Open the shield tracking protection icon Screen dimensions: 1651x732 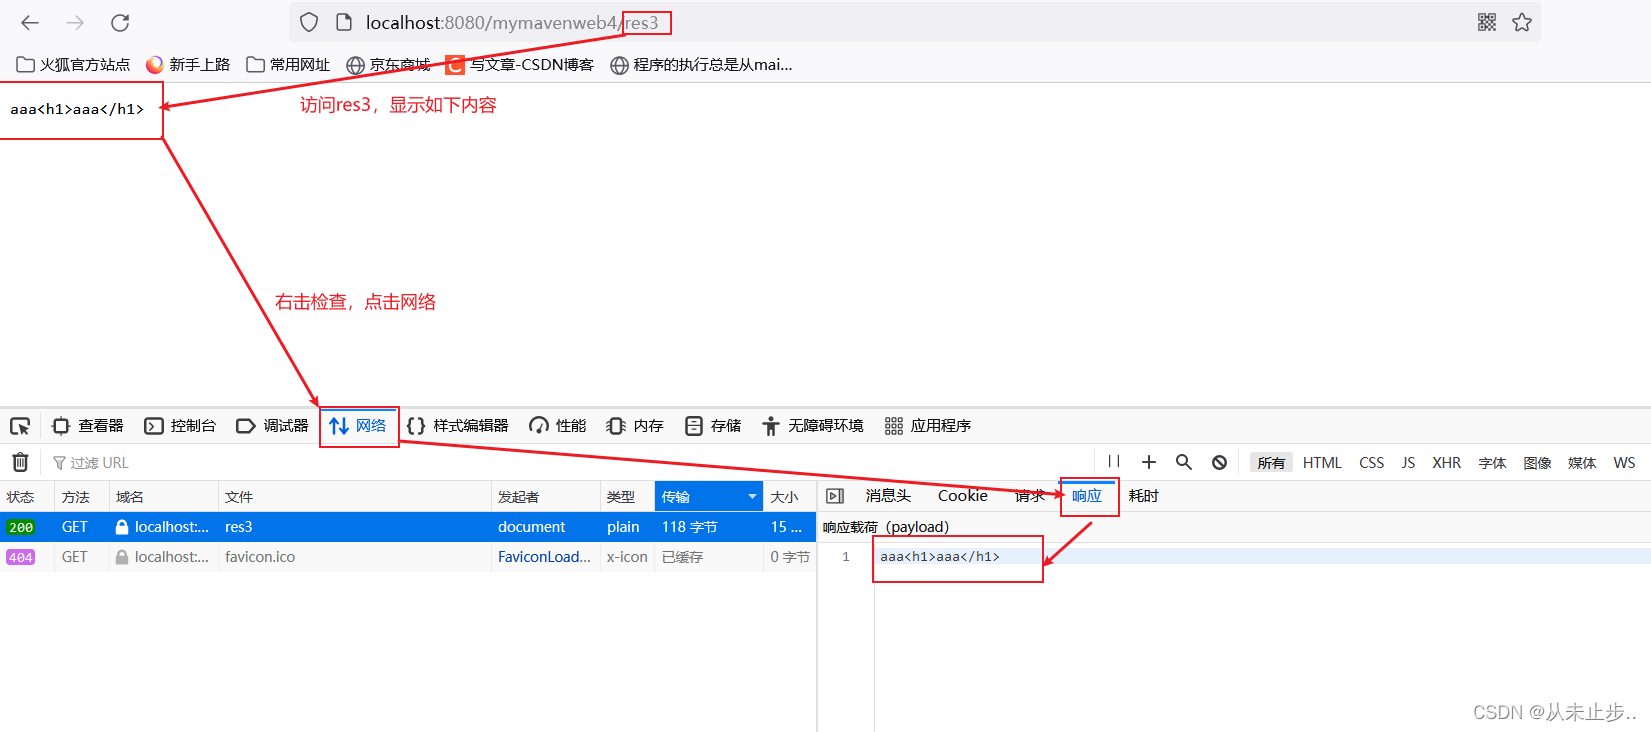[309, 22]
